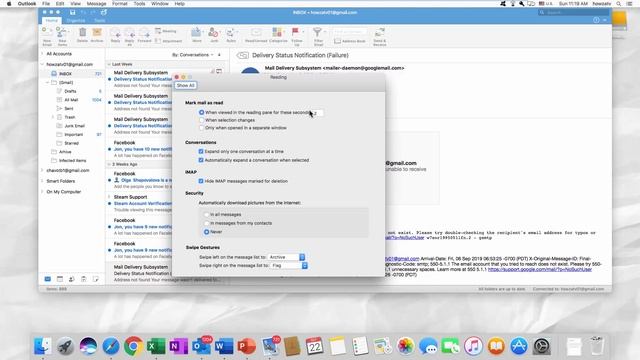Click the Spotlight icon in menu bar
The image size is (640, 360).
619,4
